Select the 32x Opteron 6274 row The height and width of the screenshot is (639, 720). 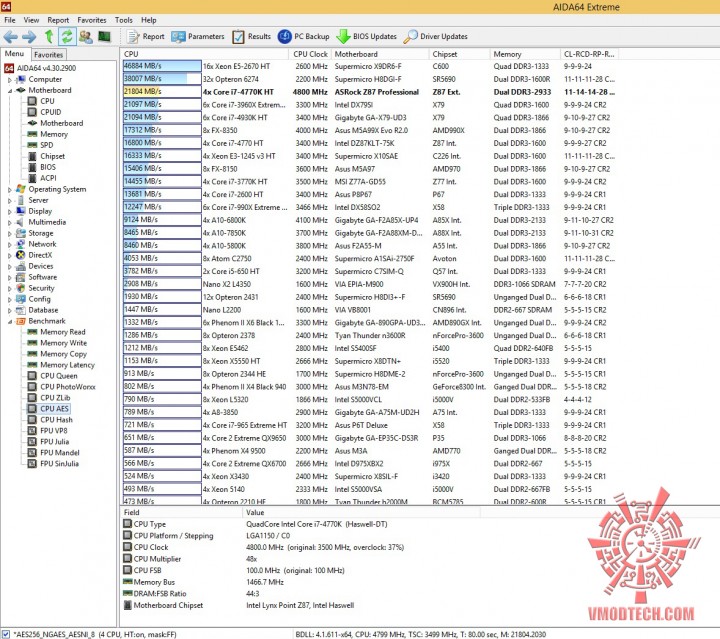coord(370,79)
